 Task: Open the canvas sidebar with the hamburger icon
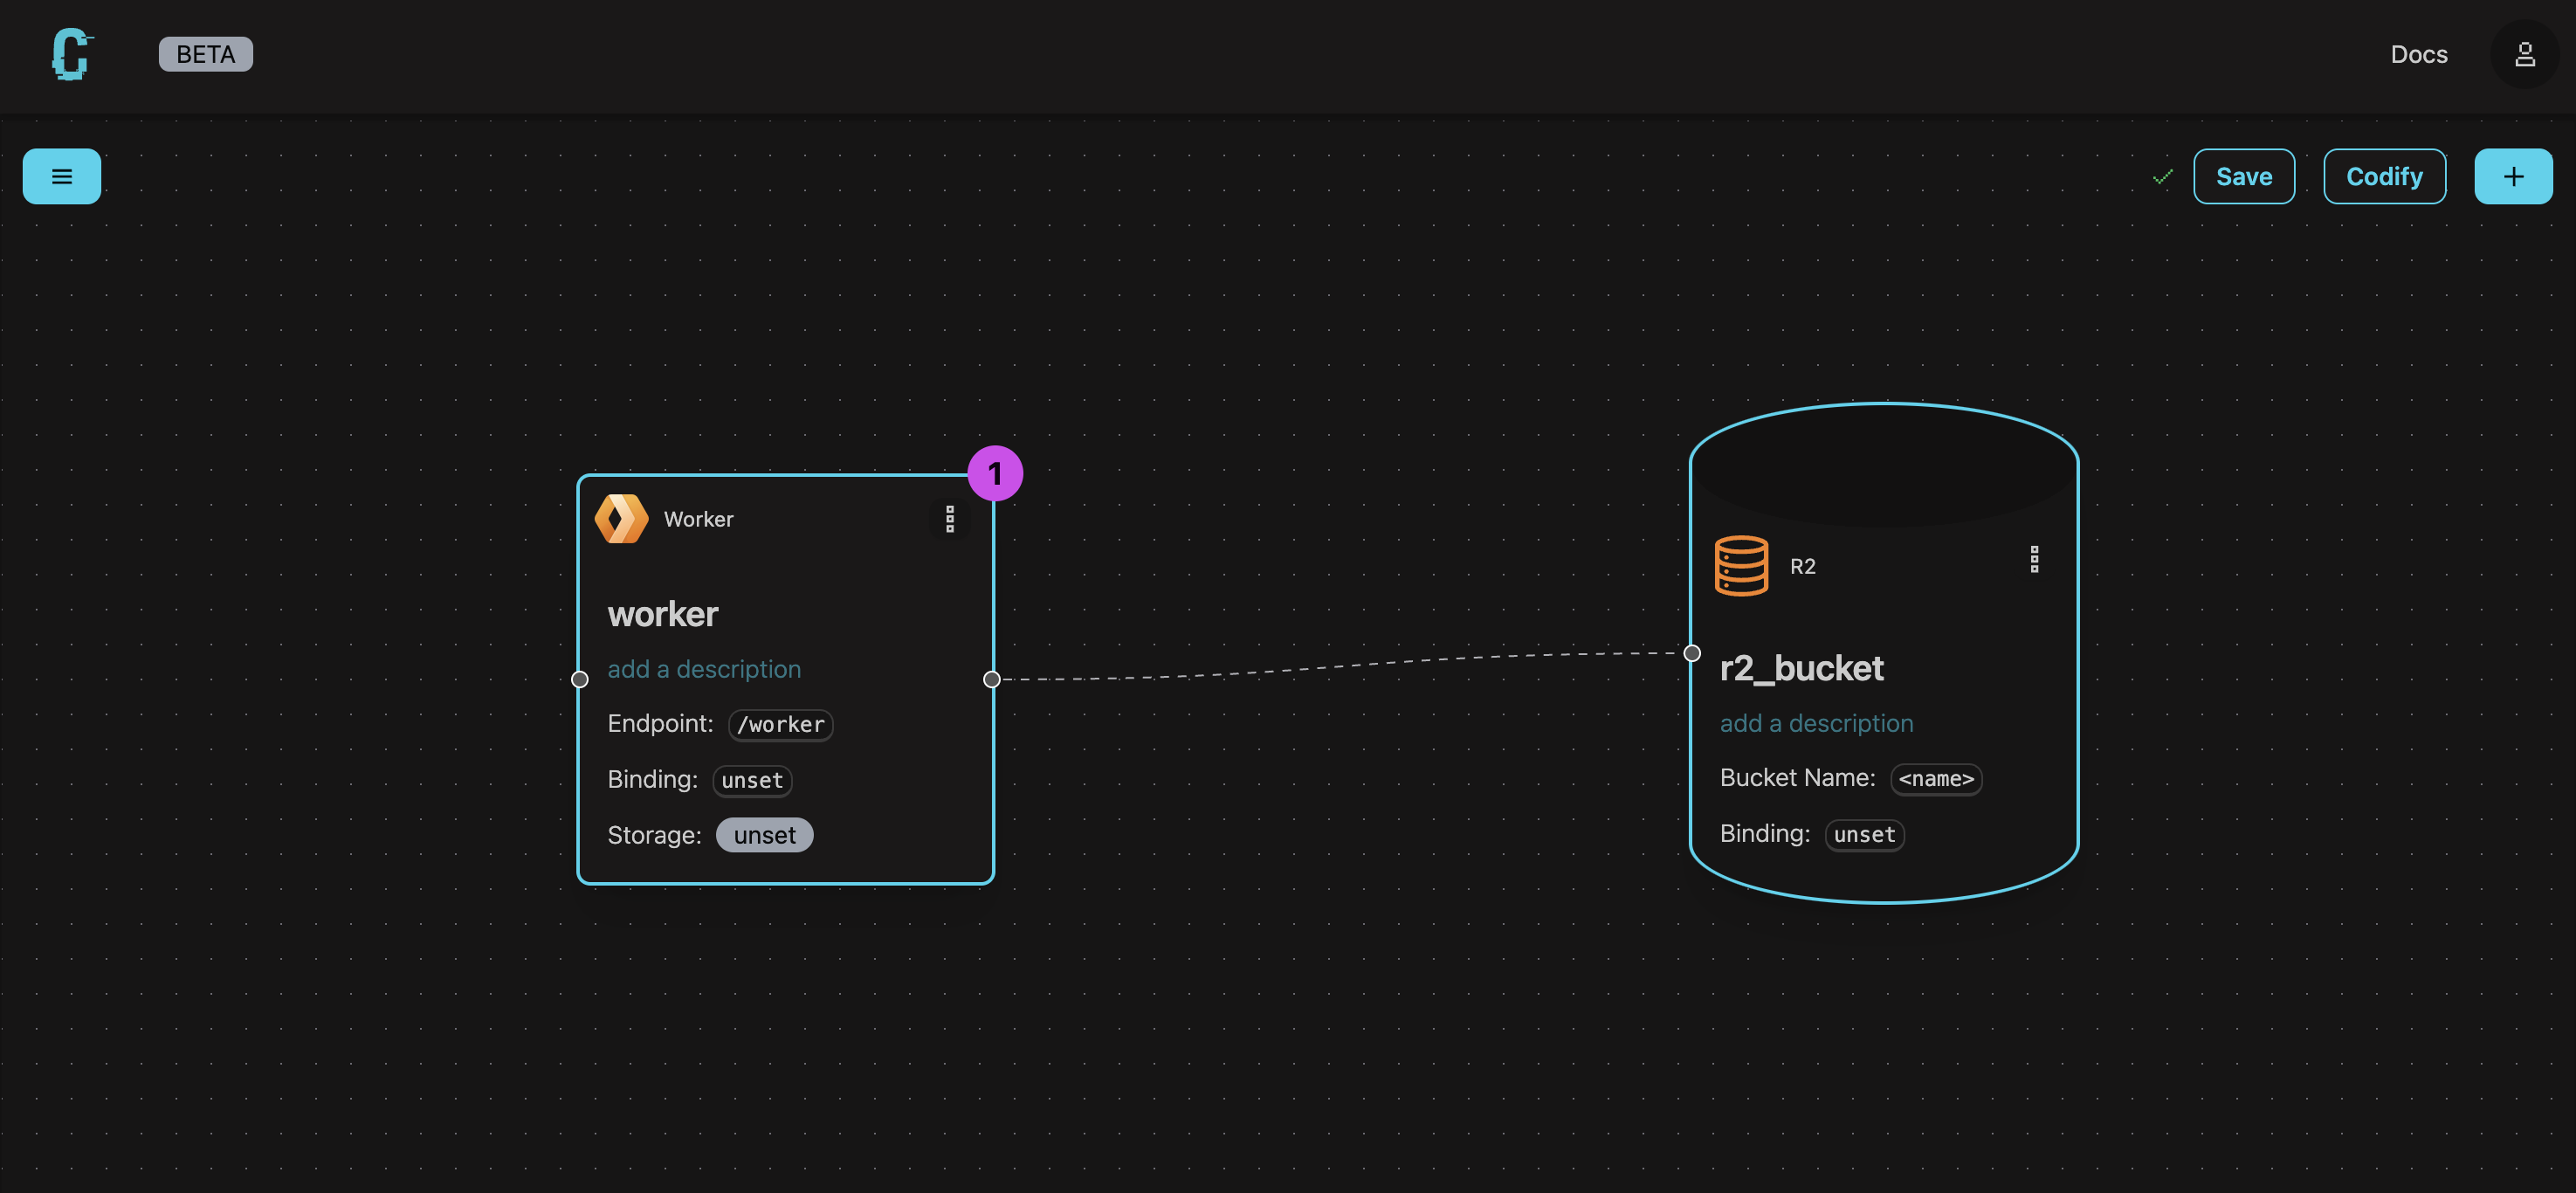tap(61, 176)
